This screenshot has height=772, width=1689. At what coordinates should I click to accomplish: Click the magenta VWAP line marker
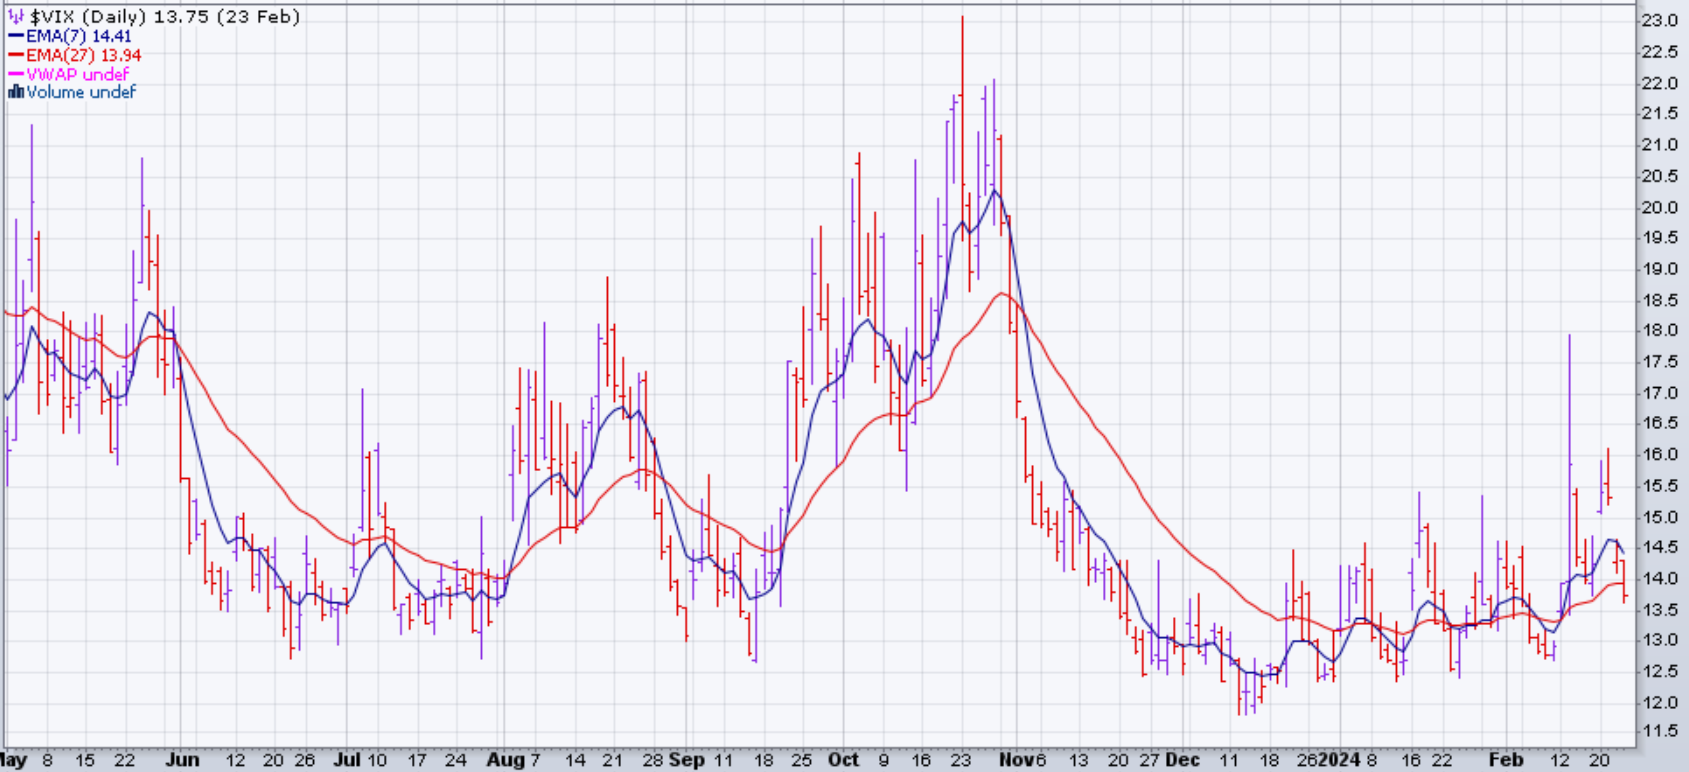[x=16, y=74]
